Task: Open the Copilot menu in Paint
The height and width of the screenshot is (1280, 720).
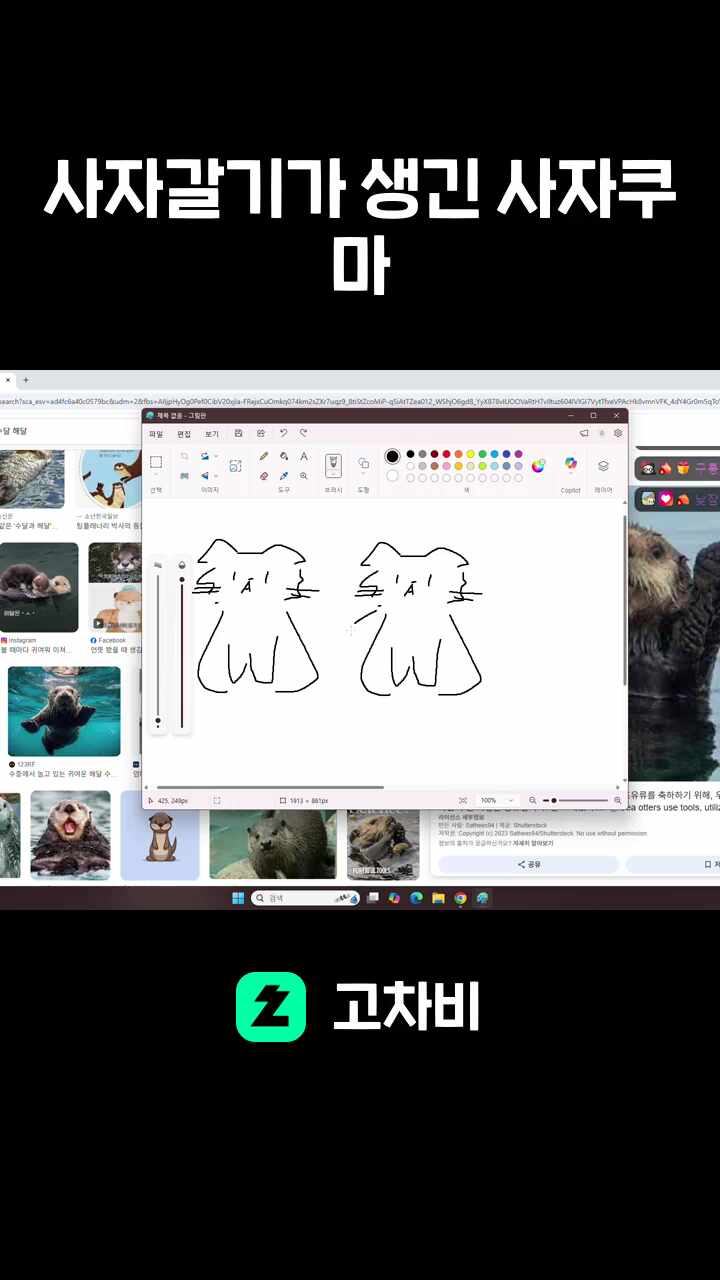Action: (x=571, y=464)
